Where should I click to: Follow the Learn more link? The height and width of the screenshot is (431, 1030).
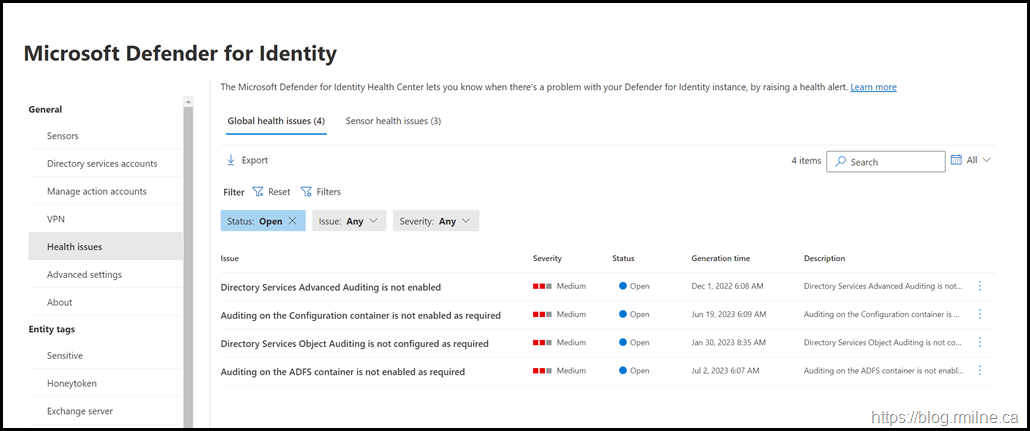pyautogui.click(x=873, y=87)
